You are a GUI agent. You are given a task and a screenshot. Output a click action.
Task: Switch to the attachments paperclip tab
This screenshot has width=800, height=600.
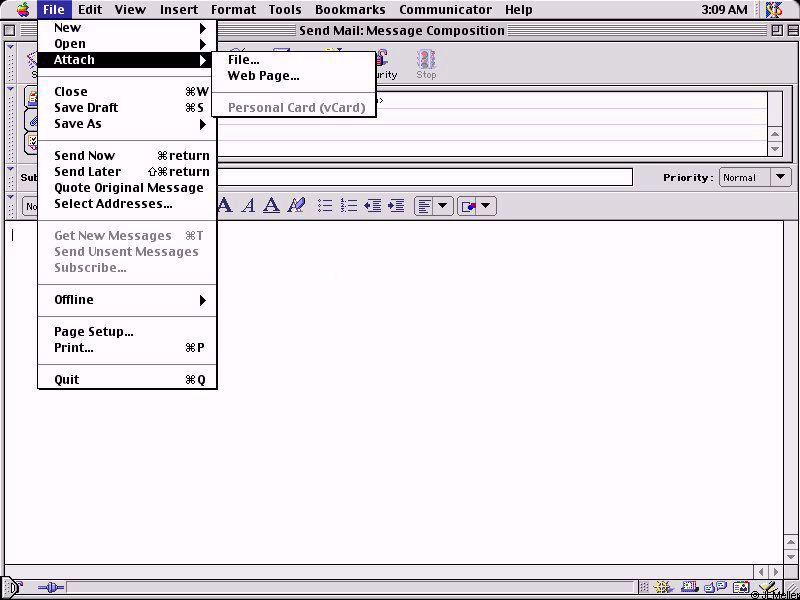pos(33,120)
